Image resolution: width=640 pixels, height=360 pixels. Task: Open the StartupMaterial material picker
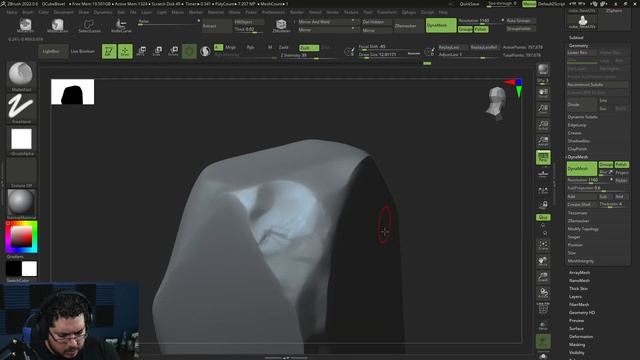pos(21,203)
